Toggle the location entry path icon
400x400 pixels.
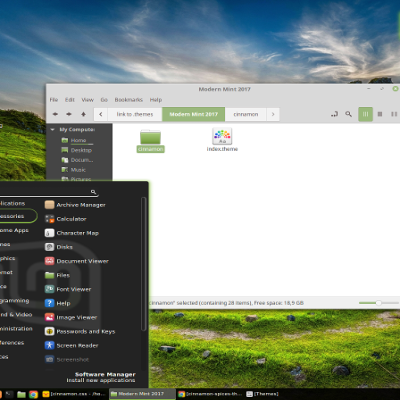click(334, 114)
